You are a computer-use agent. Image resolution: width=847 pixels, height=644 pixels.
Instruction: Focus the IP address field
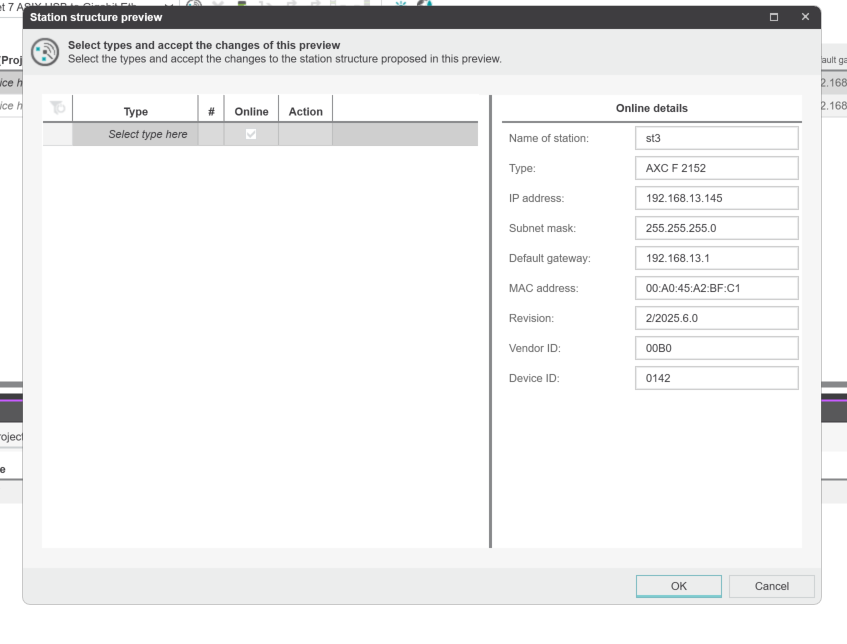point(716,198)
